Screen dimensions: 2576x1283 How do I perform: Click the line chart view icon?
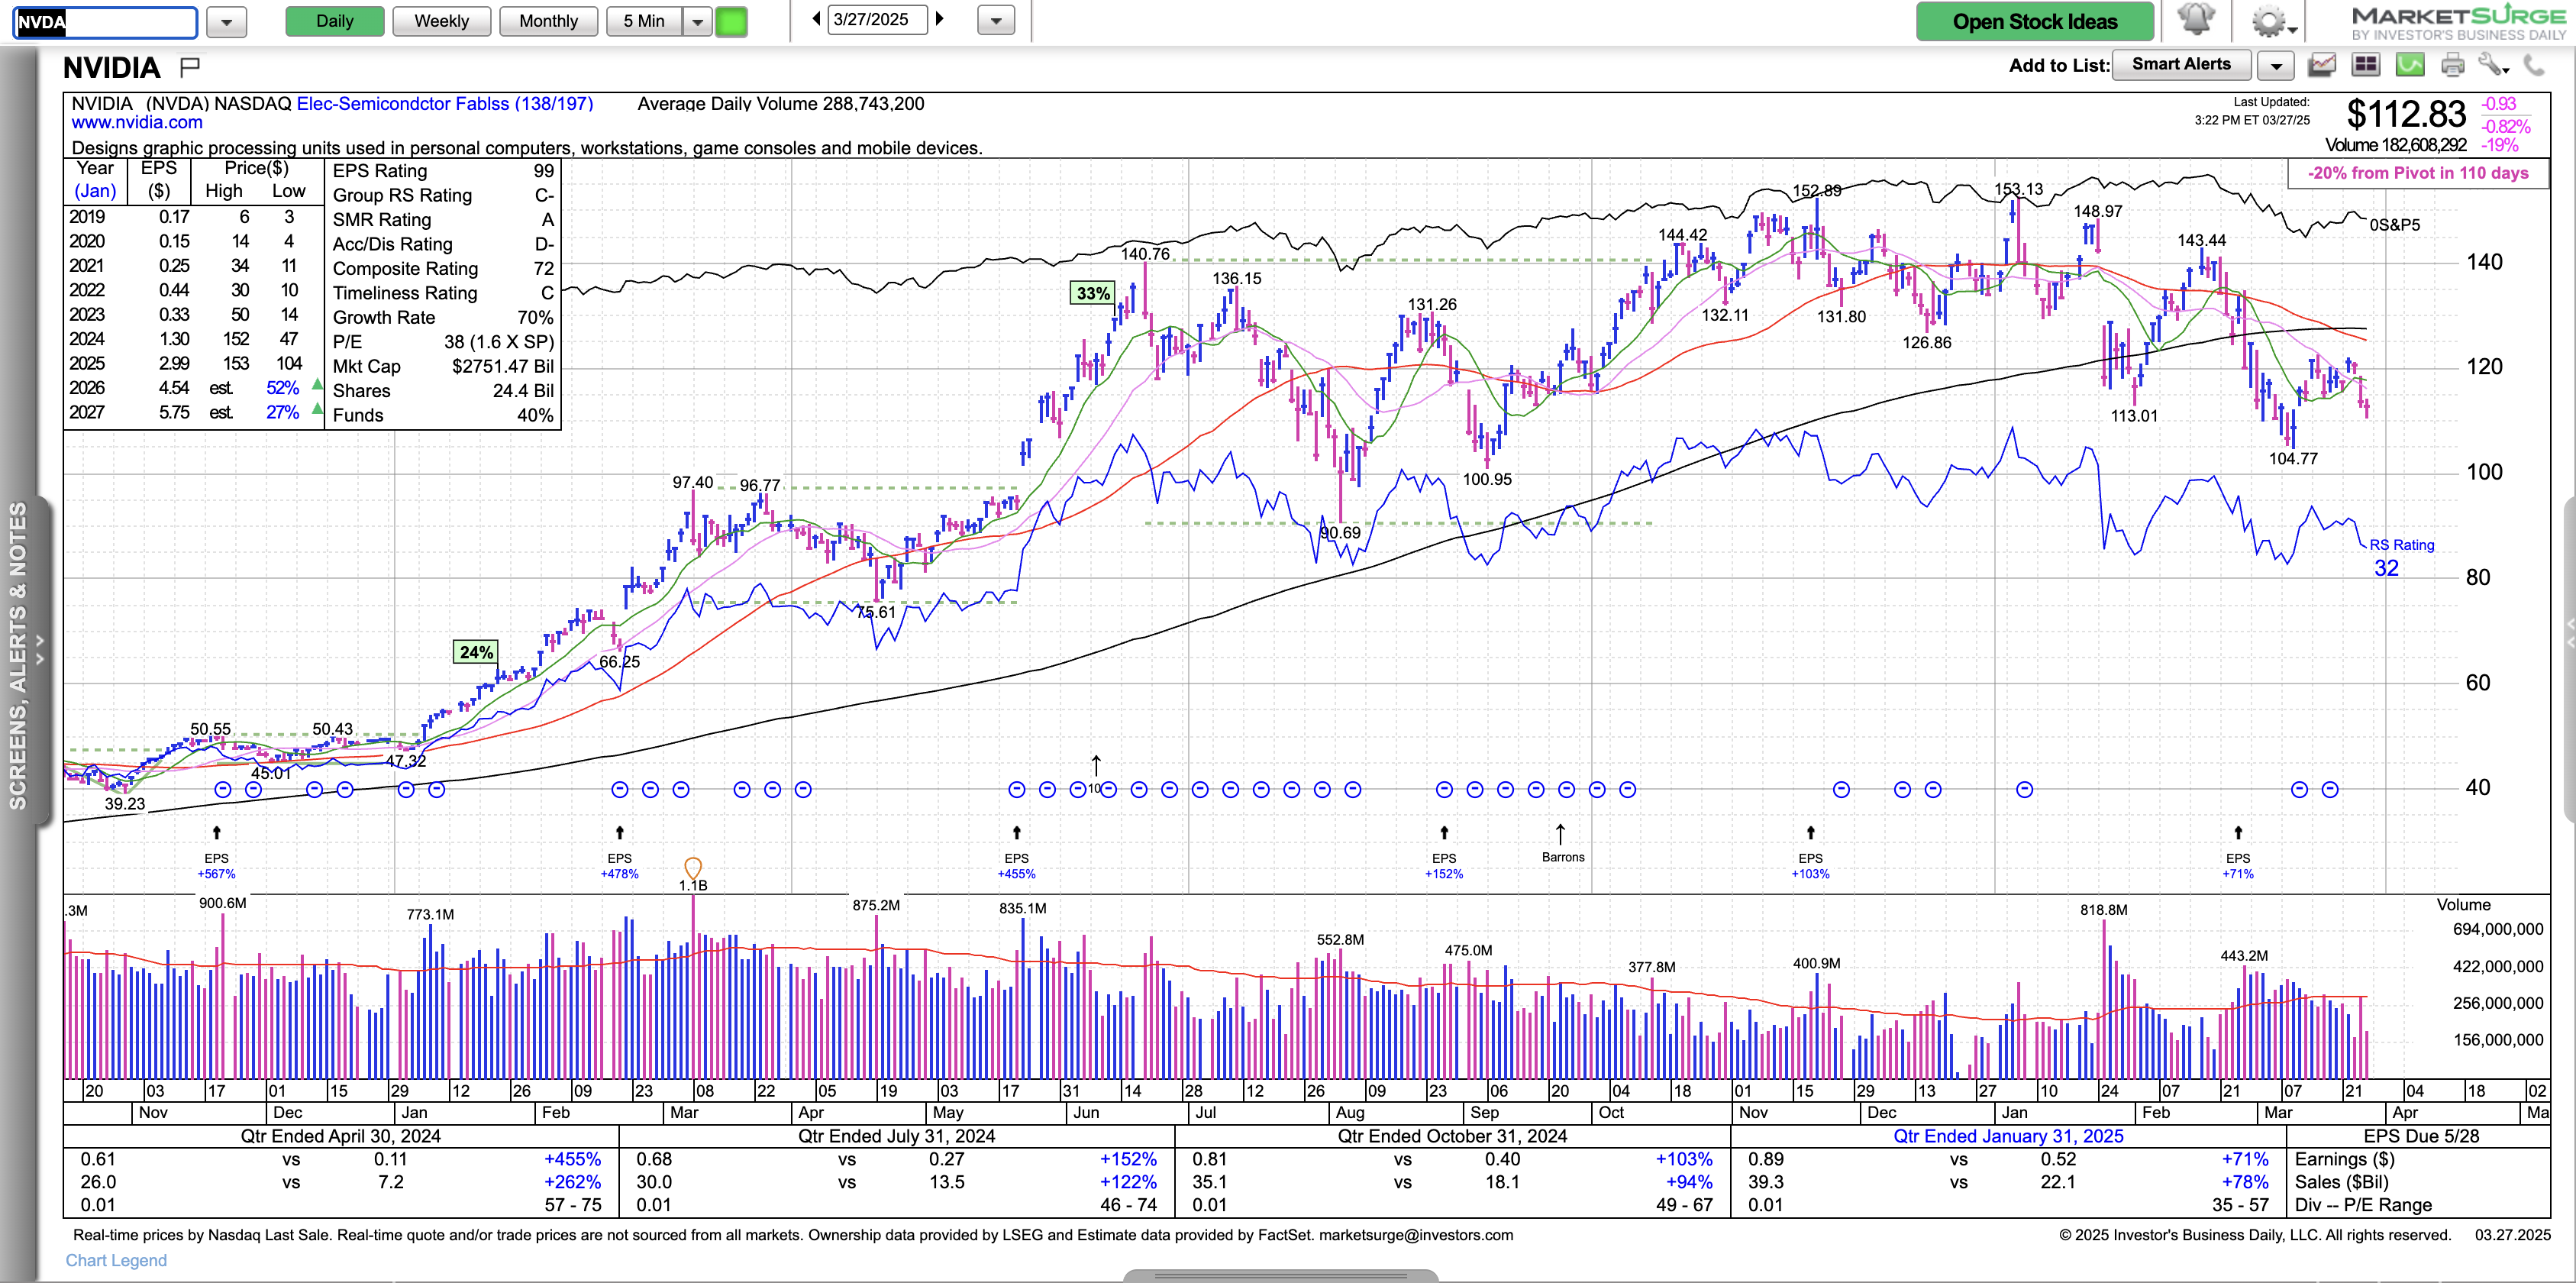(x=2322, y=66)
